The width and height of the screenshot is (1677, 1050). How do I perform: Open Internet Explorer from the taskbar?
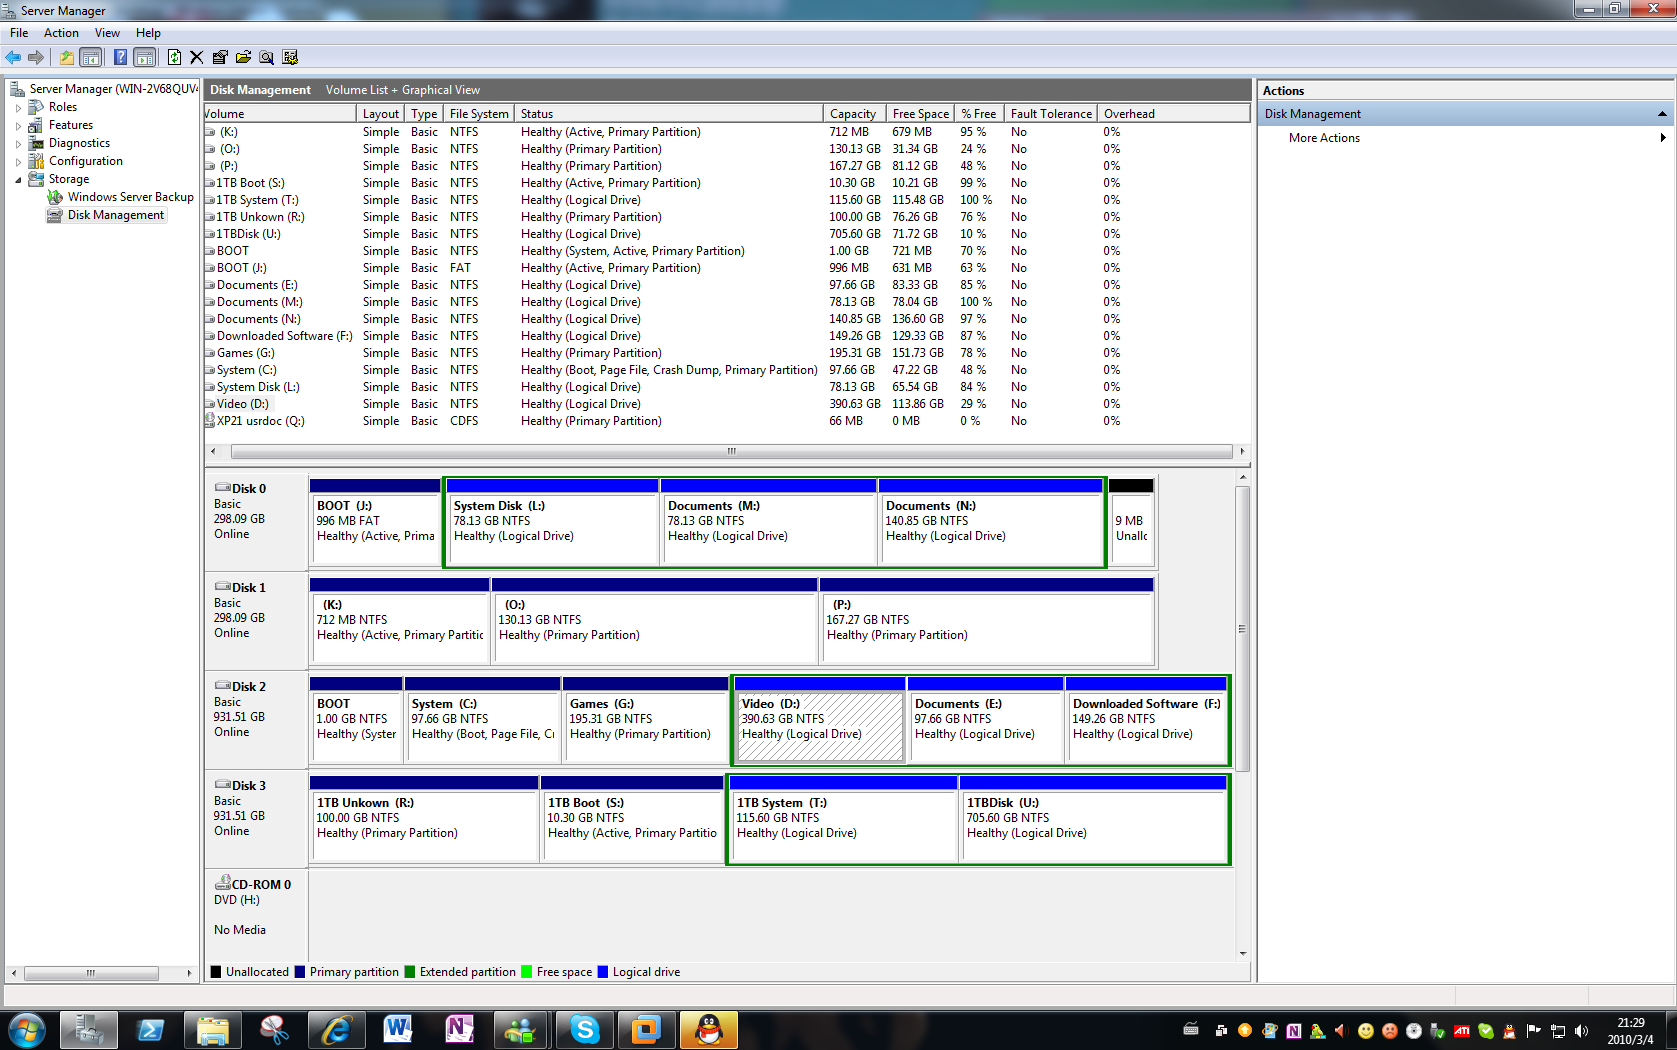pos(336,1030)
